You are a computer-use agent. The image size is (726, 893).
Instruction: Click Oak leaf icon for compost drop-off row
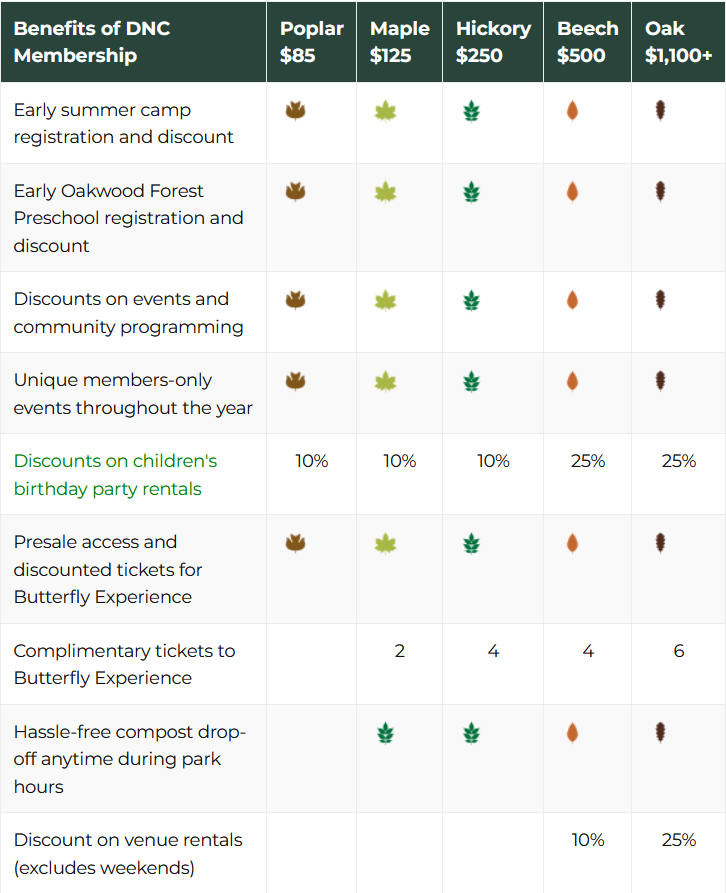coord(661,732)
